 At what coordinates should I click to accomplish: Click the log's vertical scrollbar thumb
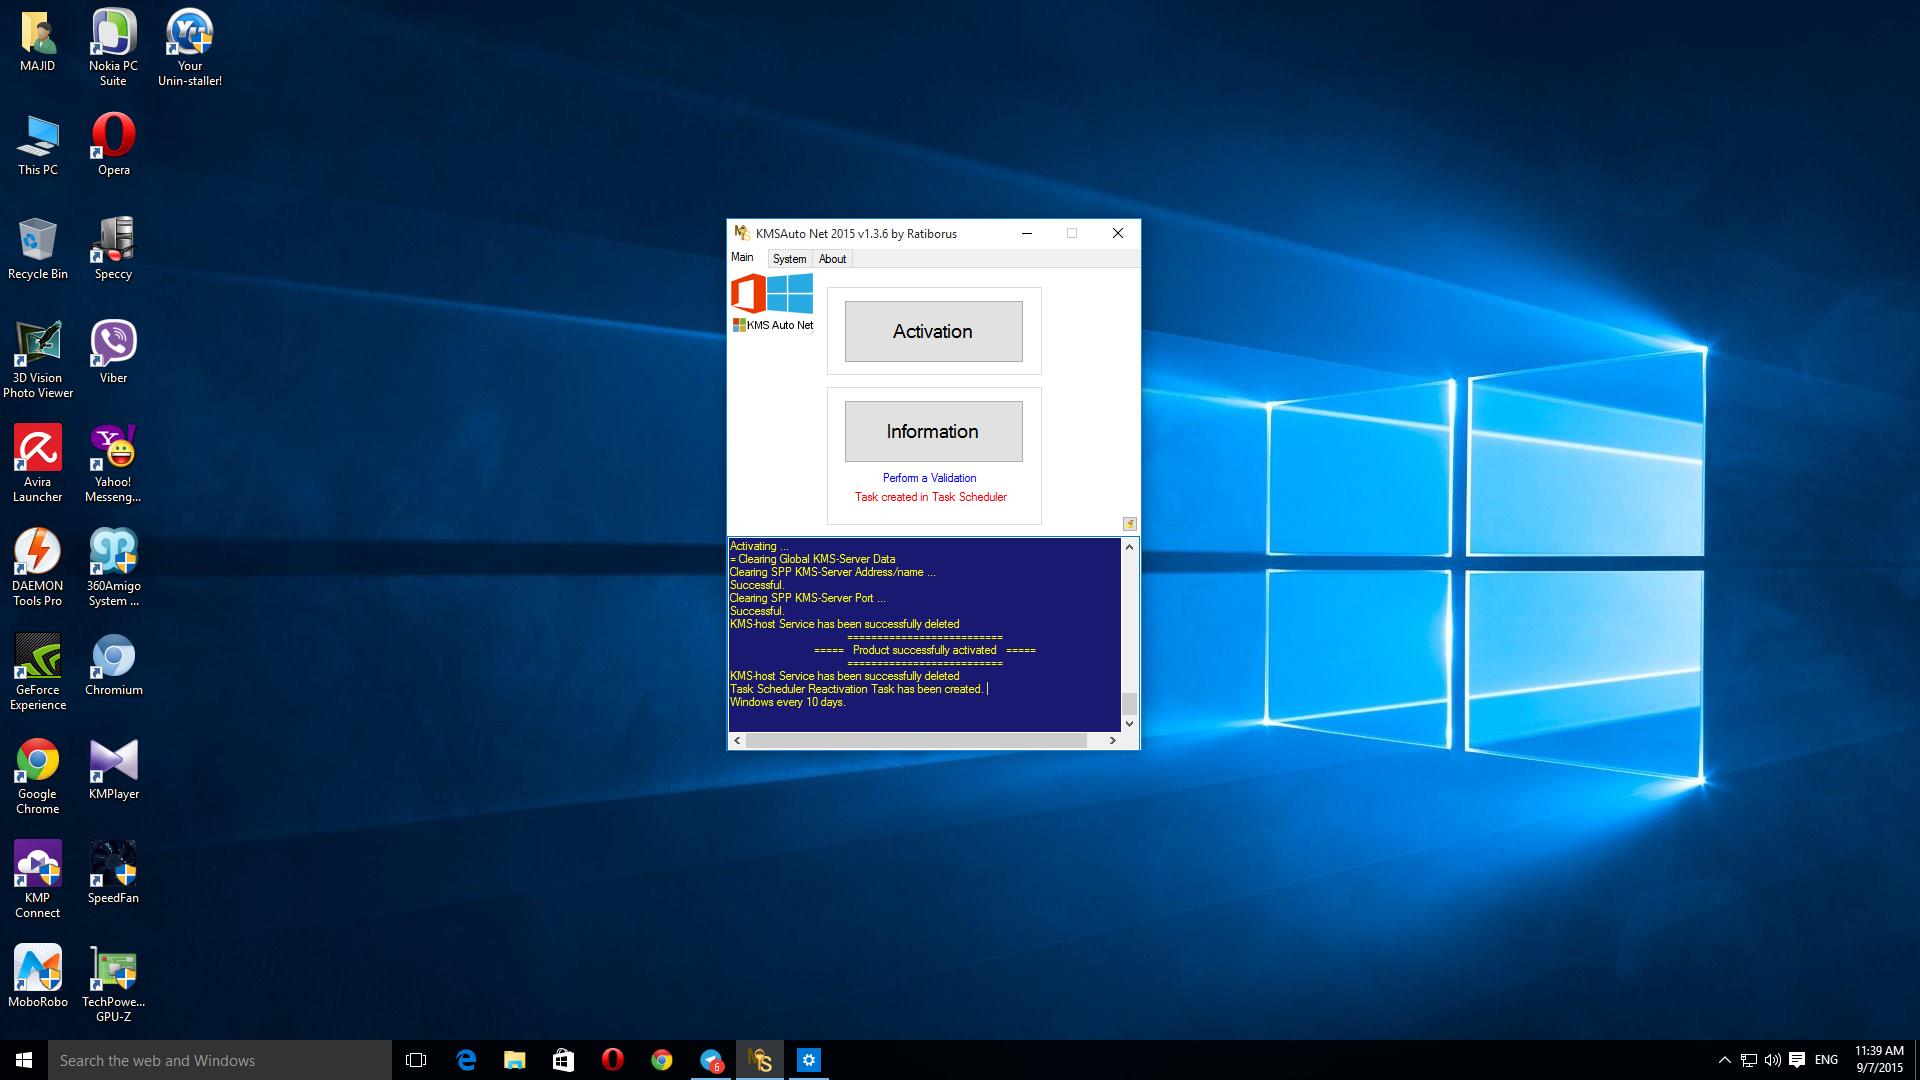[1129, 703]
